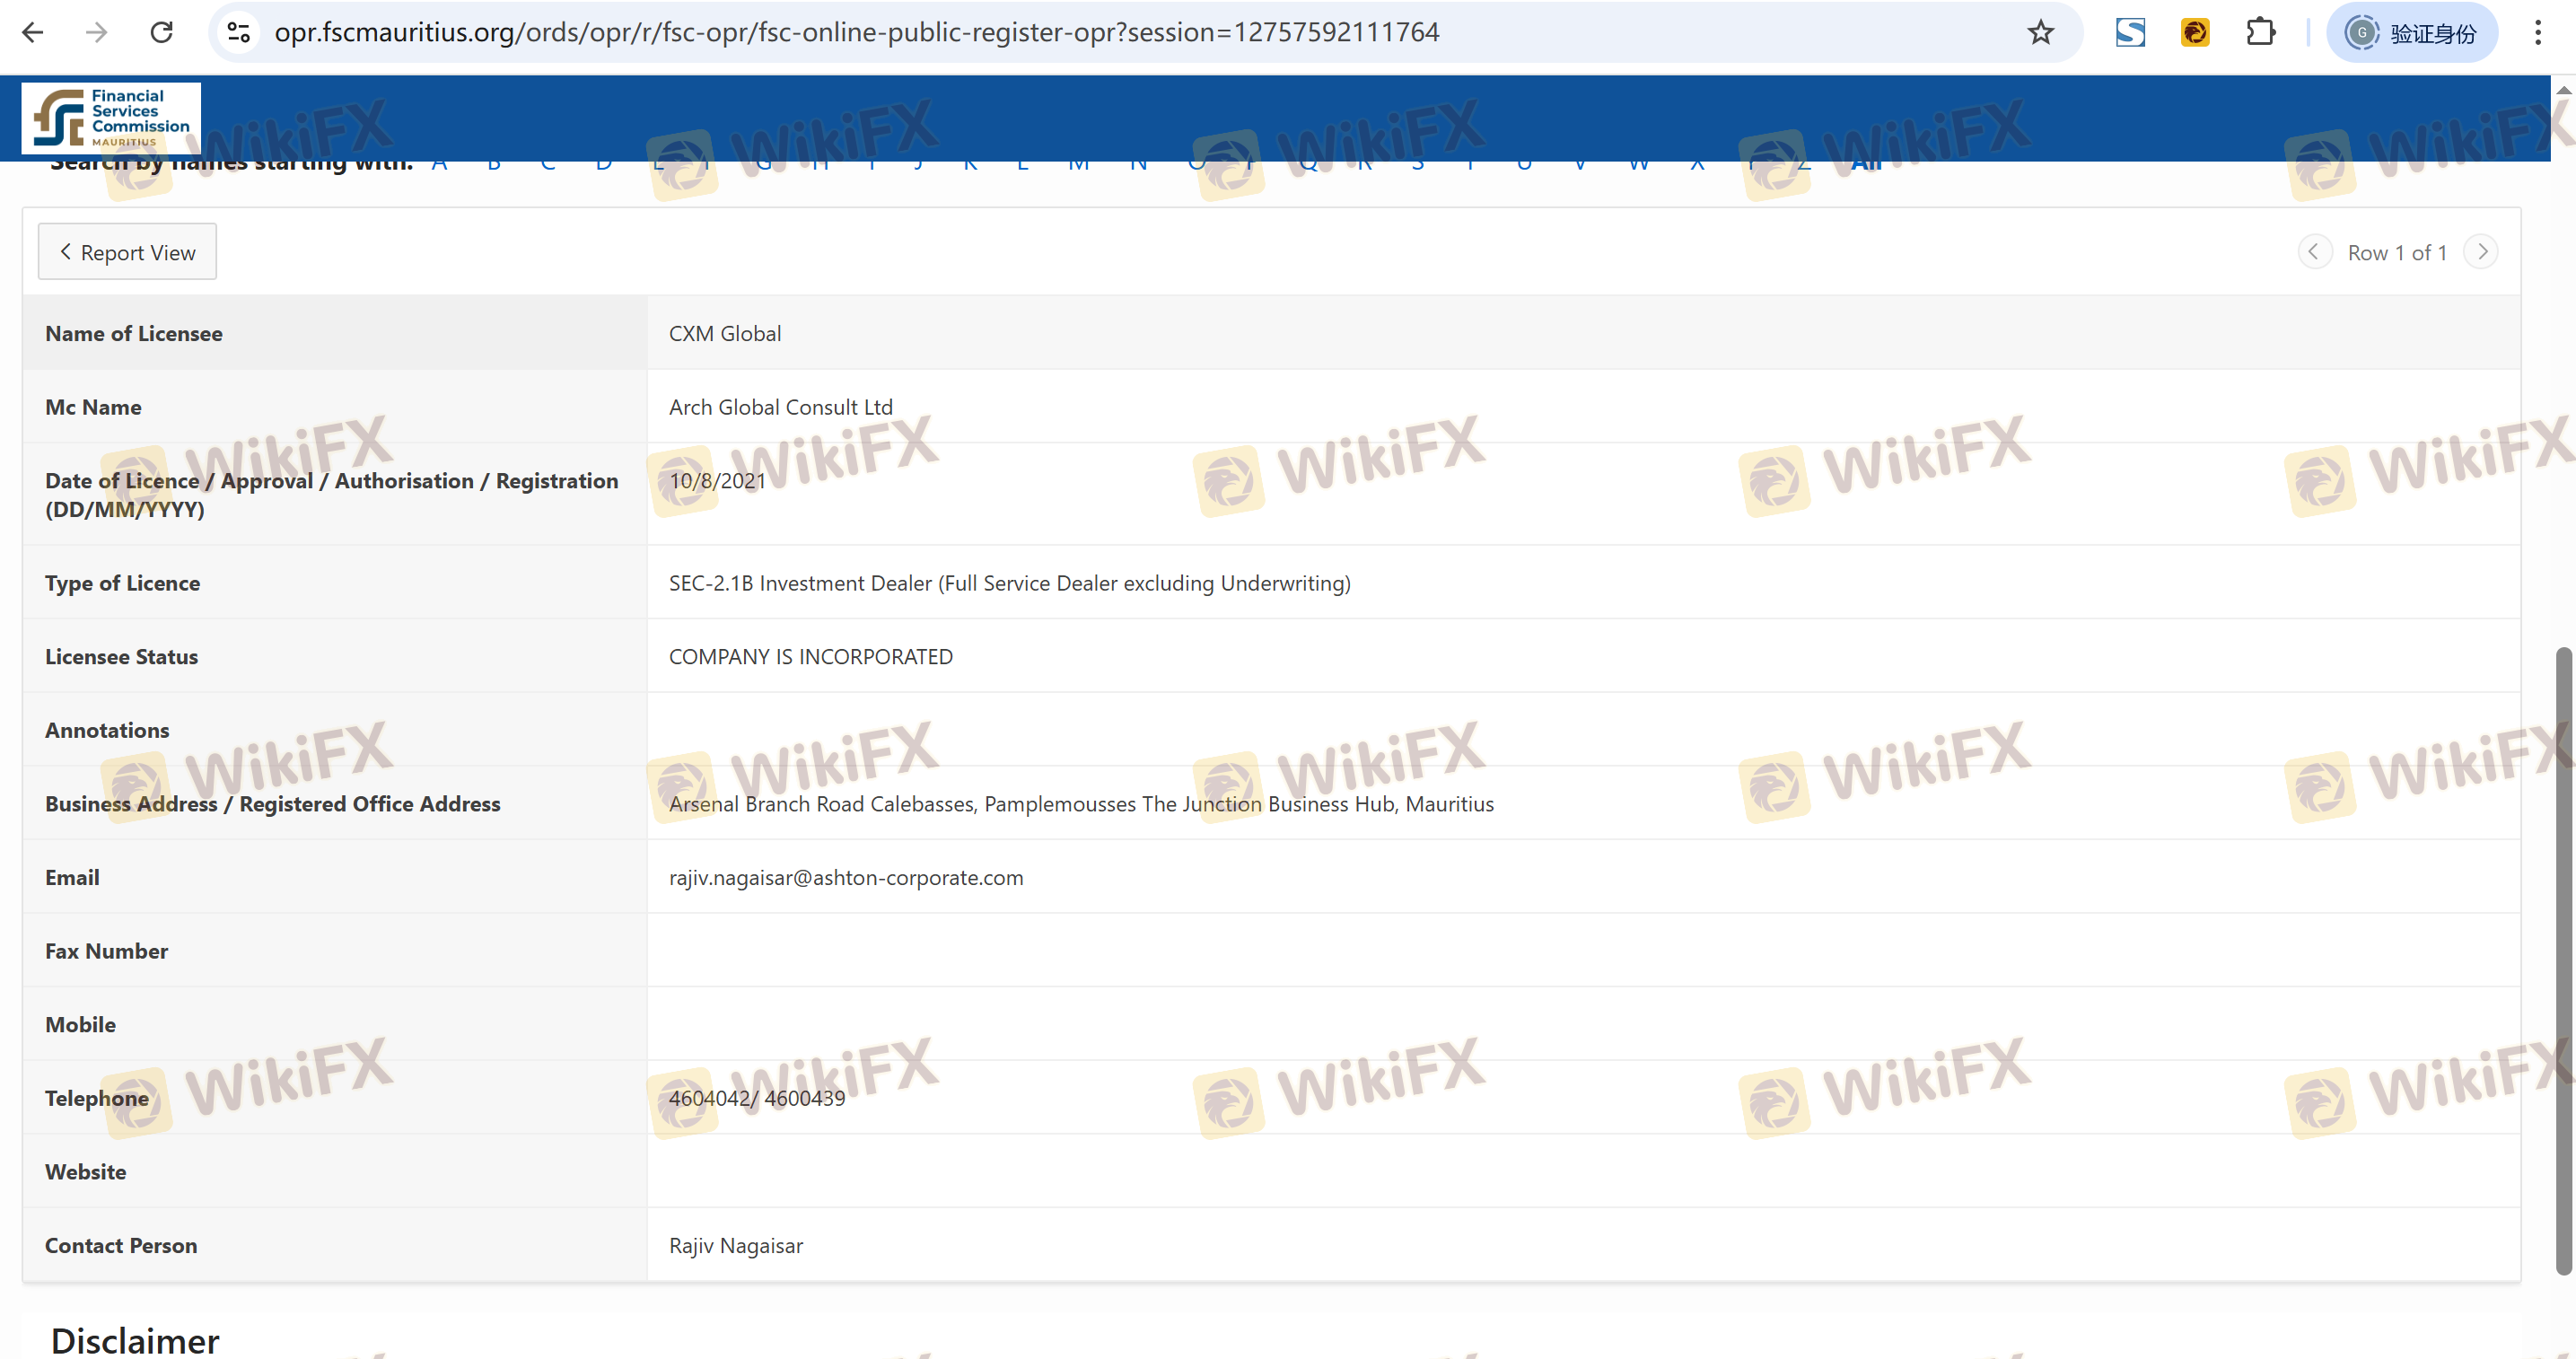
Task: Click the 'Website' label
Action: pos(85,1172)
